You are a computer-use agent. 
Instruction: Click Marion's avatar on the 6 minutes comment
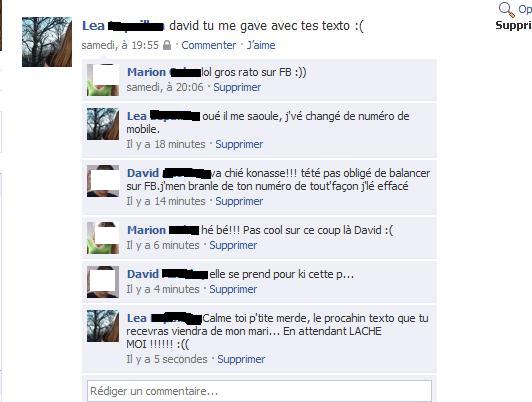click(103, 238)
